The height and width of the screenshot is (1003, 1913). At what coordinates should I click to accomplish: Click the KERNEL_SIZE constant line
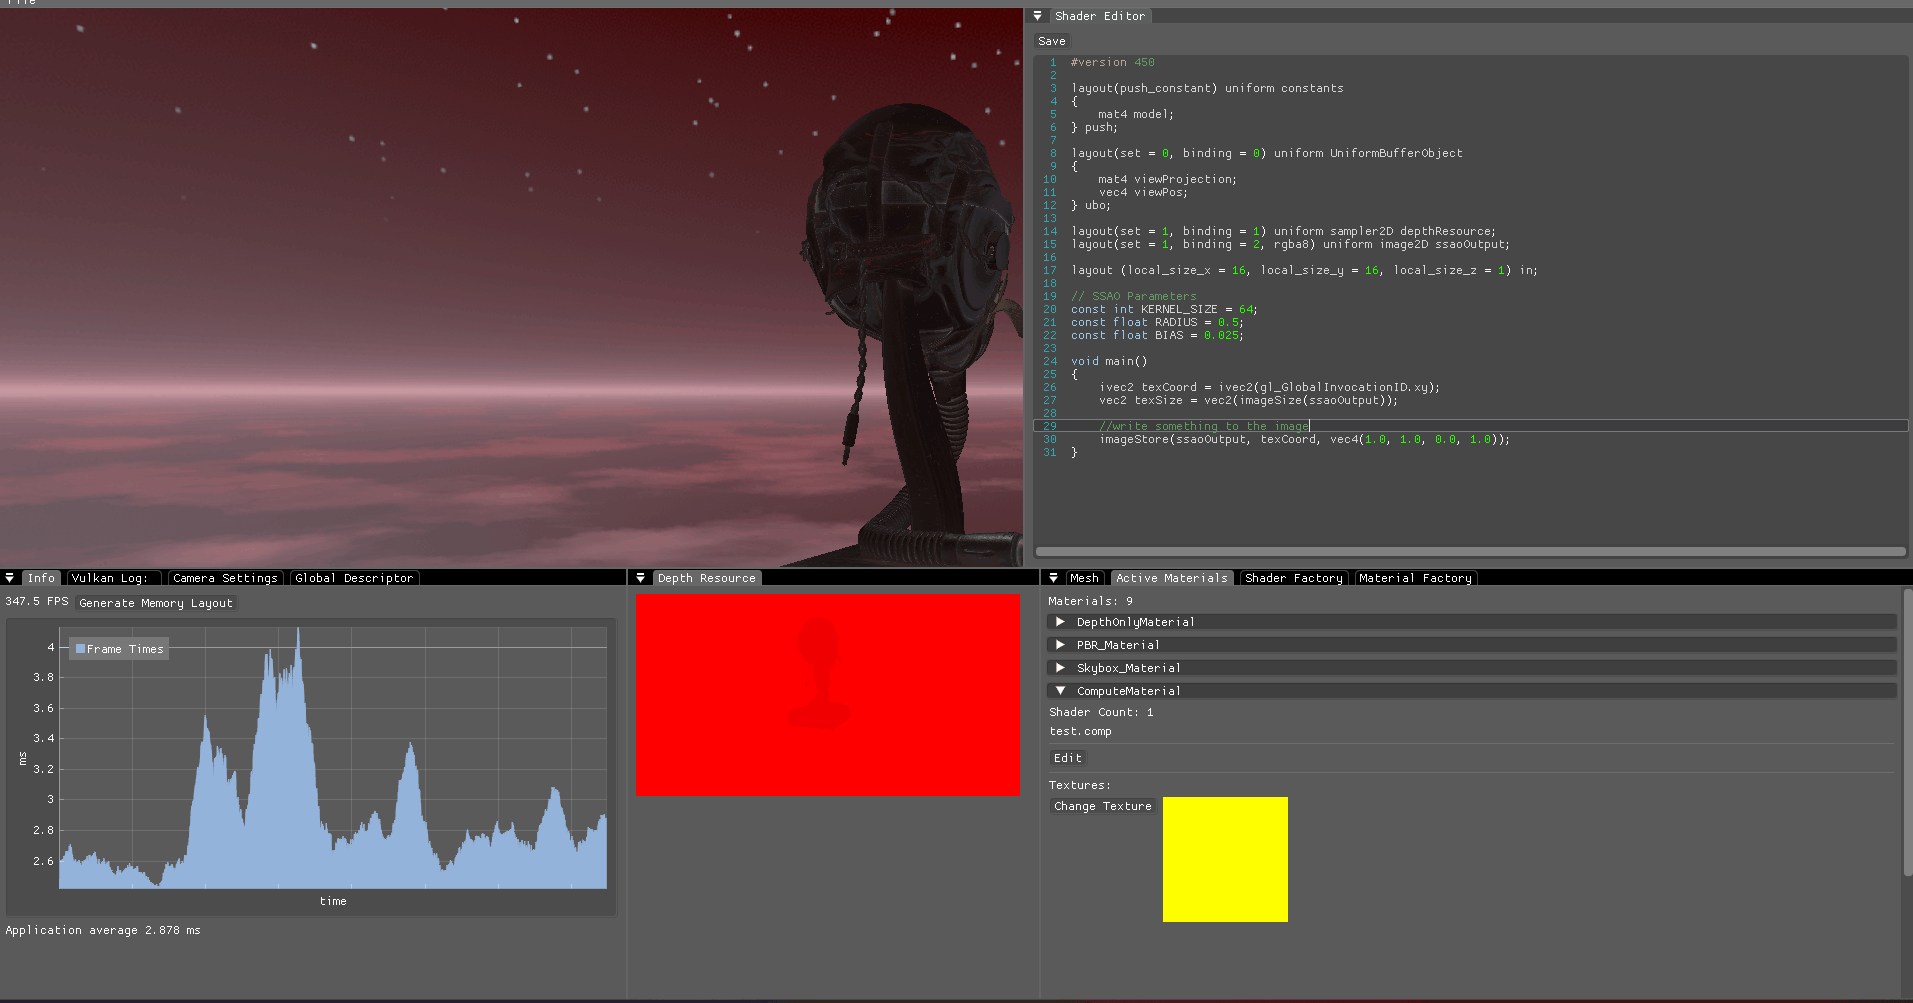[x=1164, y=309]
